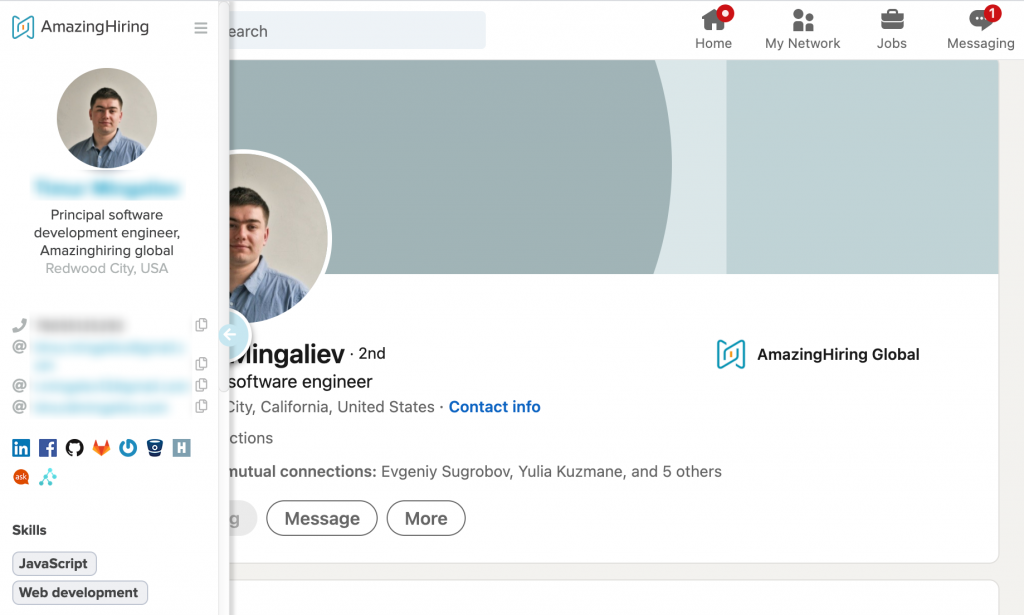Collapse the sidebar with arrow button

[x=231, y=335]
